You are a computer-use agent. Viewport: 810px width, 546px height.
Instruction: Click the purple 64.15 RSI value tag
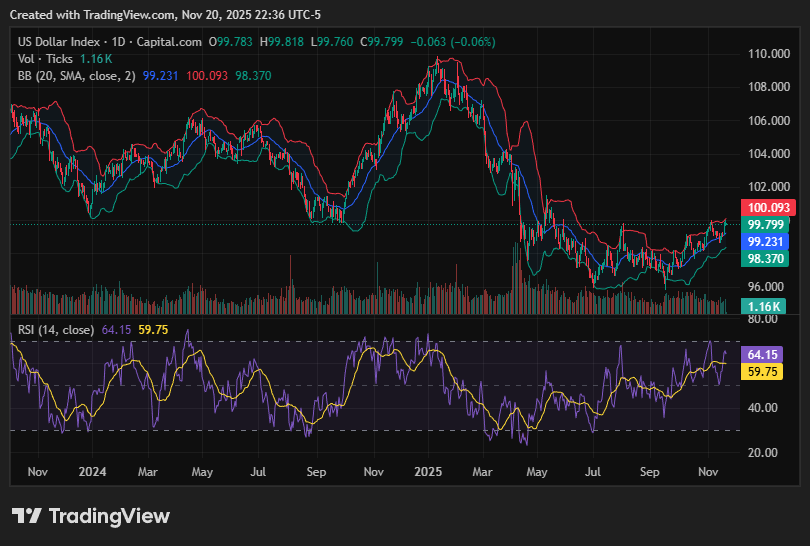pos(765,355)
